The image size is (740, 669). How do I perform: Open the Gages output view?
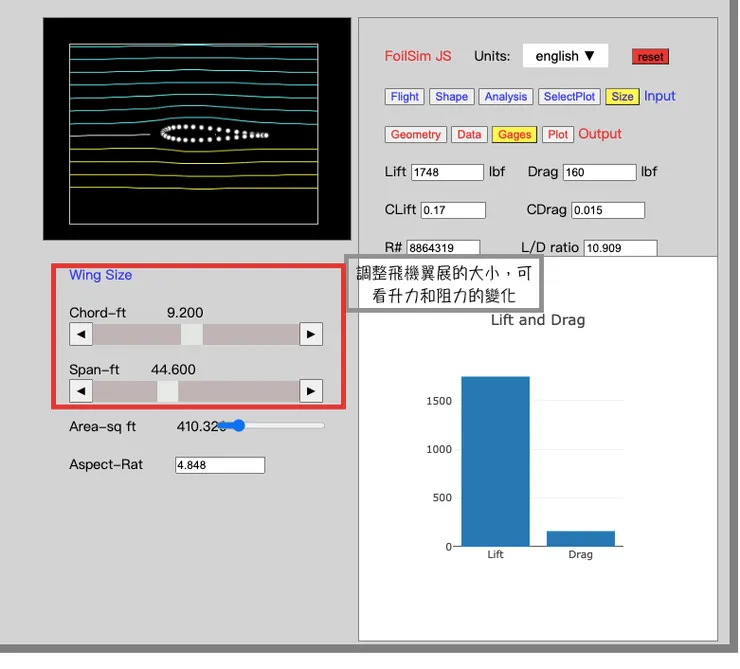pos(514,134)
